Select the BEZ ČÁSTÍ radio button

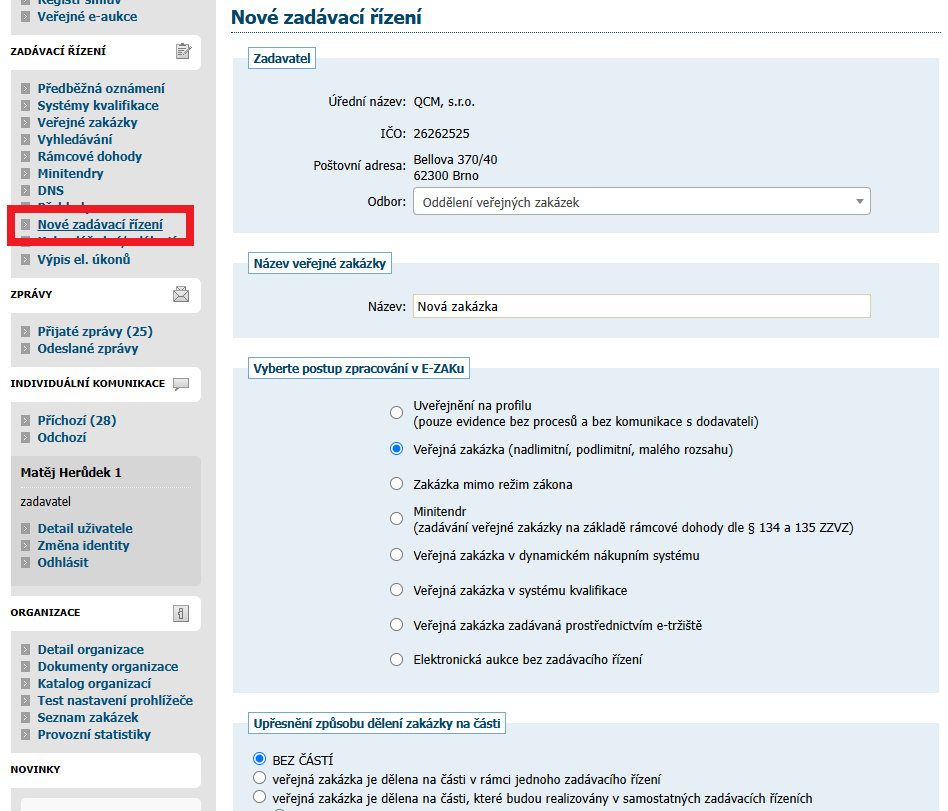tap(260, 759)
